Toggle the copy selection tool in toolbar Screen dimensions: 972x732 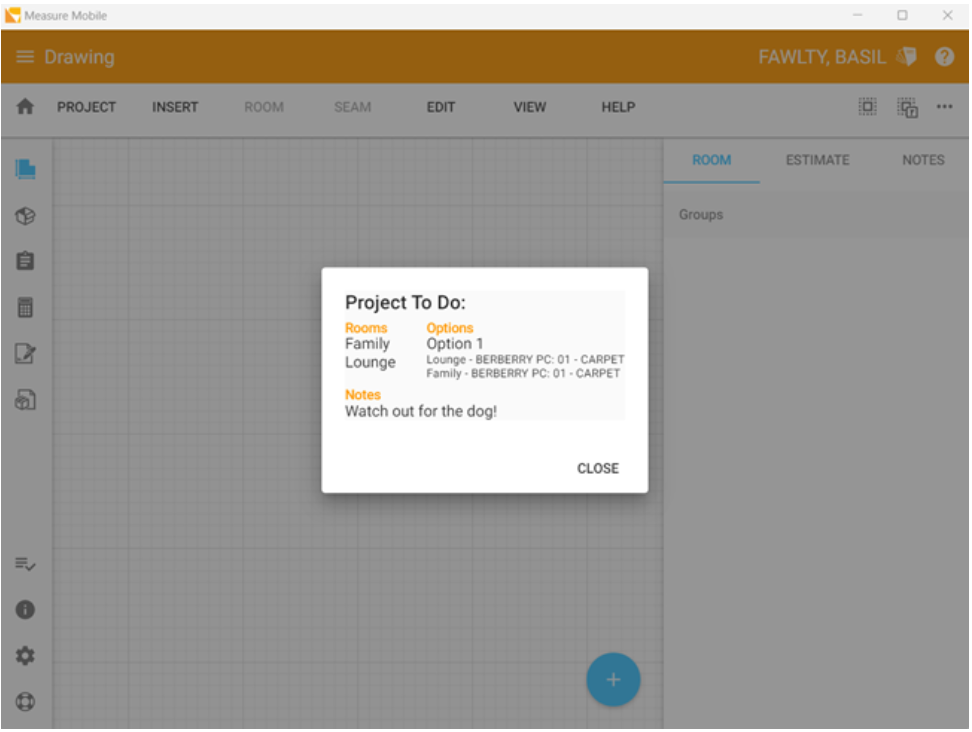point(907,106)
